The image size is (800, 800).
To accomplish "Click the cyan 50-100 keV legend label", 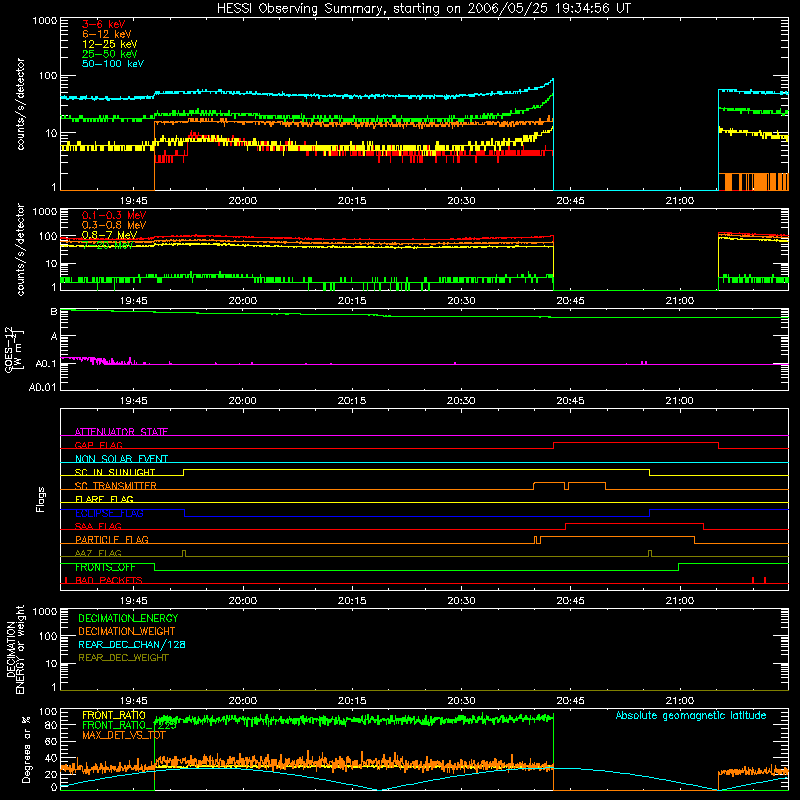I will (x=113, y=64).
